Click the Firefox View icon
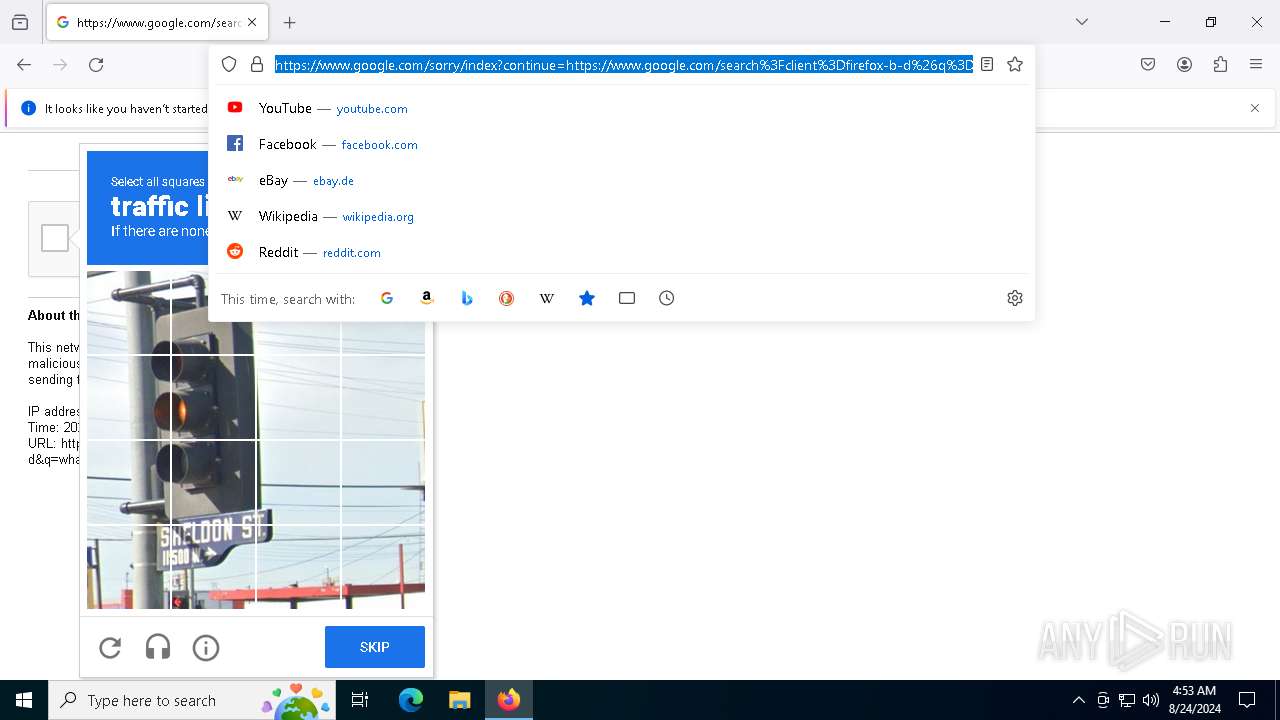This screenshot has height=720, width=1280. [x=20, y=22]
